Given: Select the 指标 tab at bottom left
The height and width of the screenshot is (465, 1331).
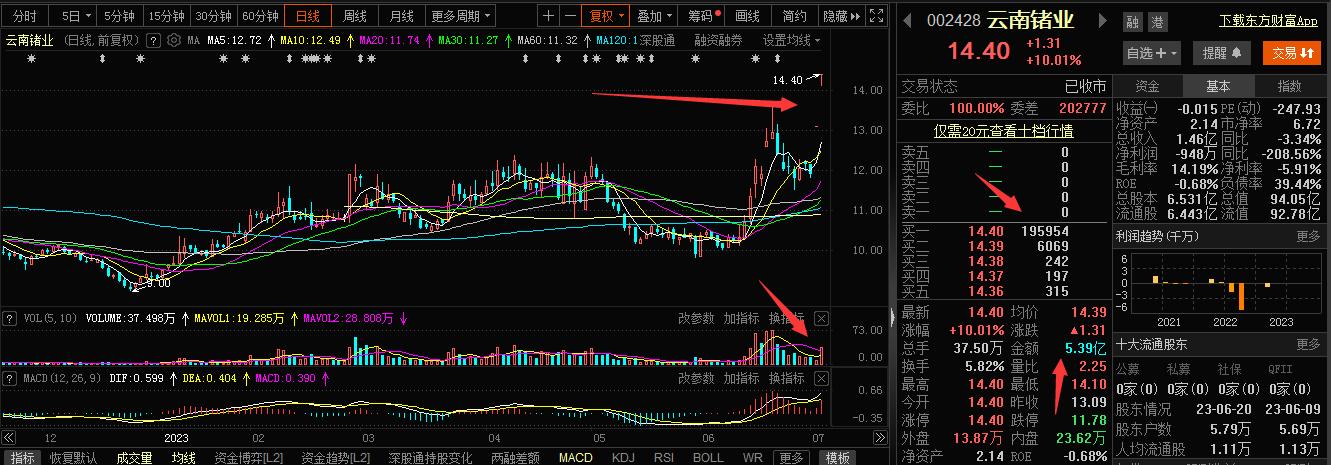Looking at the screenshot, I should pos(22,457).
